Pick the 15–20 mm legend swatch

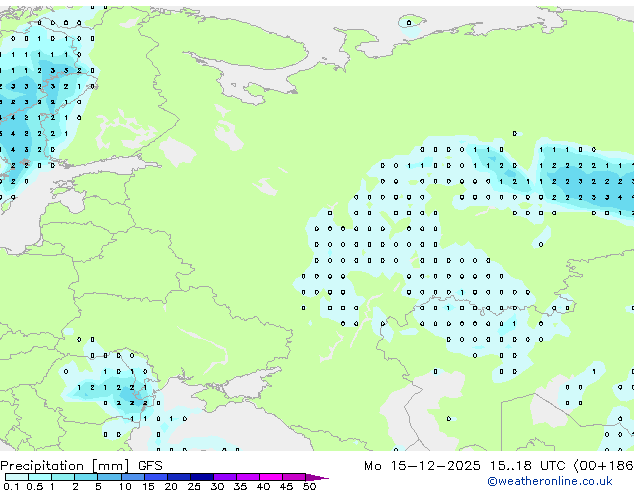(x=155, y=477)
